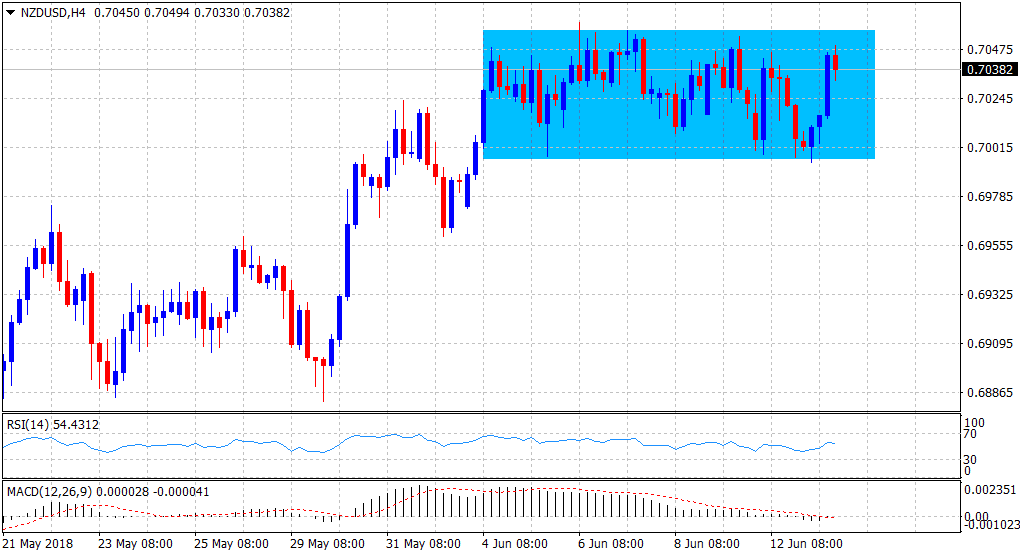Screen dimensions: 1020x556
Task: Click the current price tag 0.70382
Action: click(x=988, y=69)
